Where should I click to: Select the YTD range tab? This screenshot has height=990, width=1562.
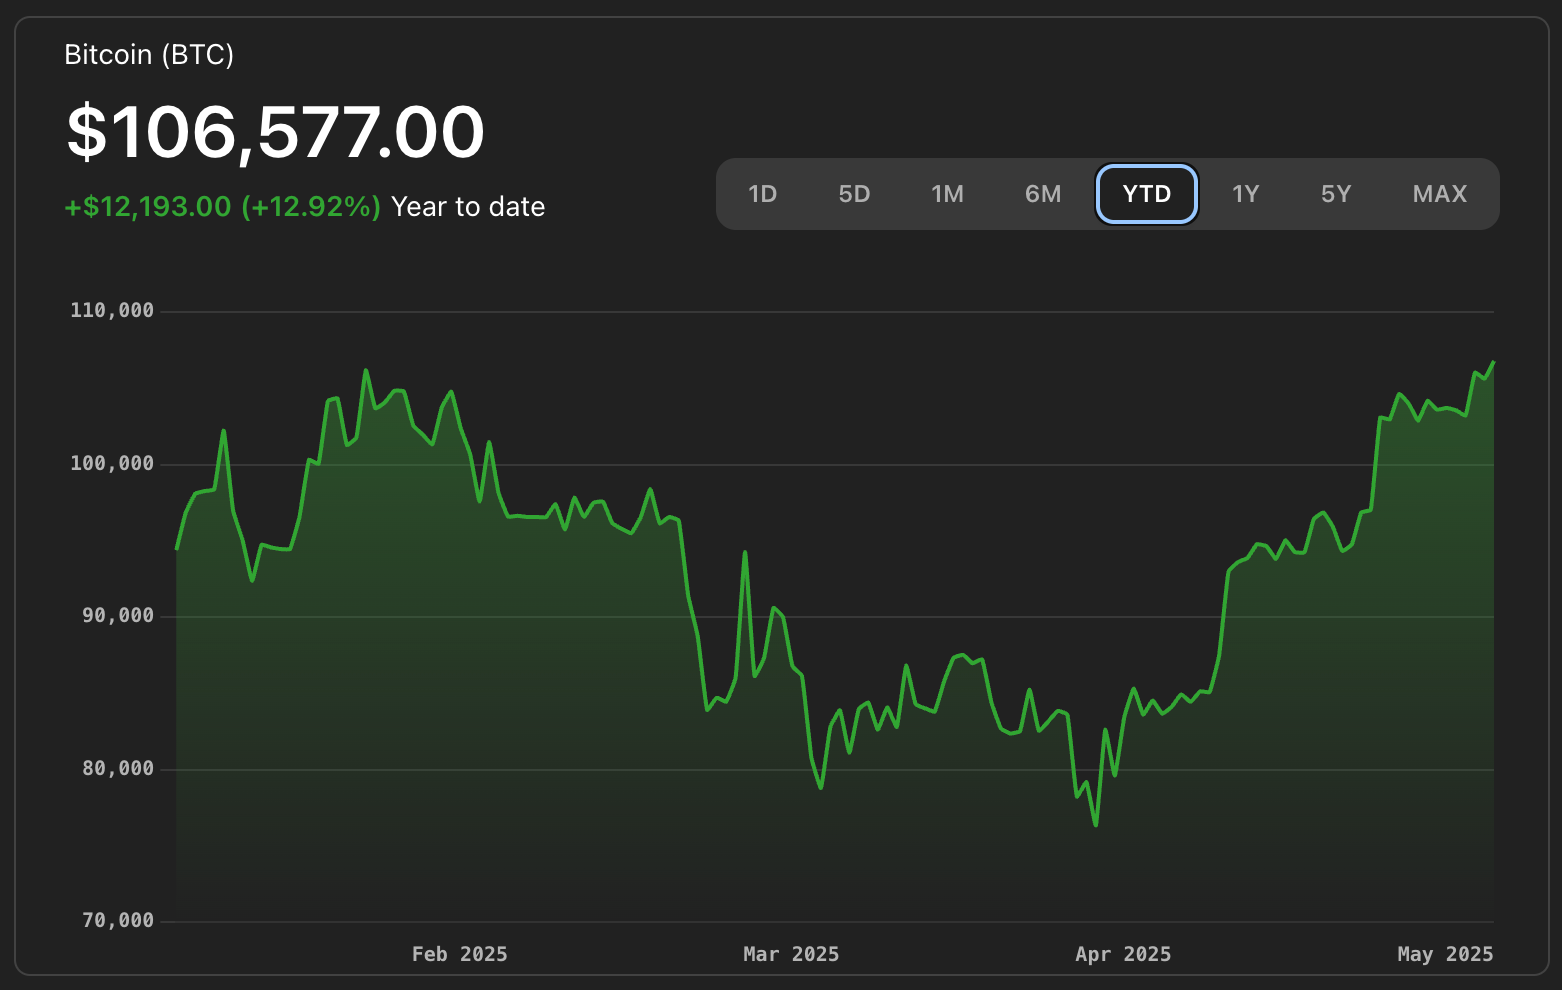coord(1147,194)
